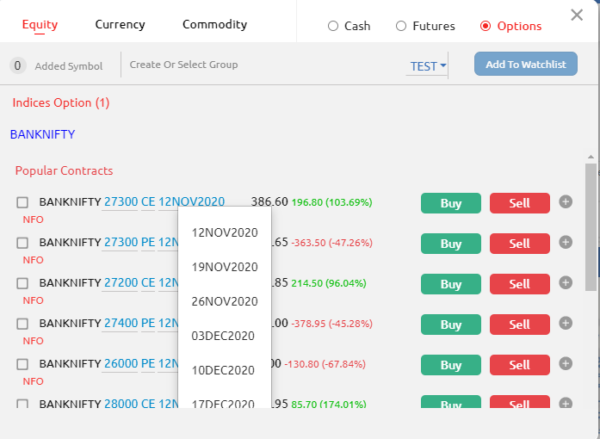Switch to the Equity tab
Screen dimensions: 600x439
point(40,24)
